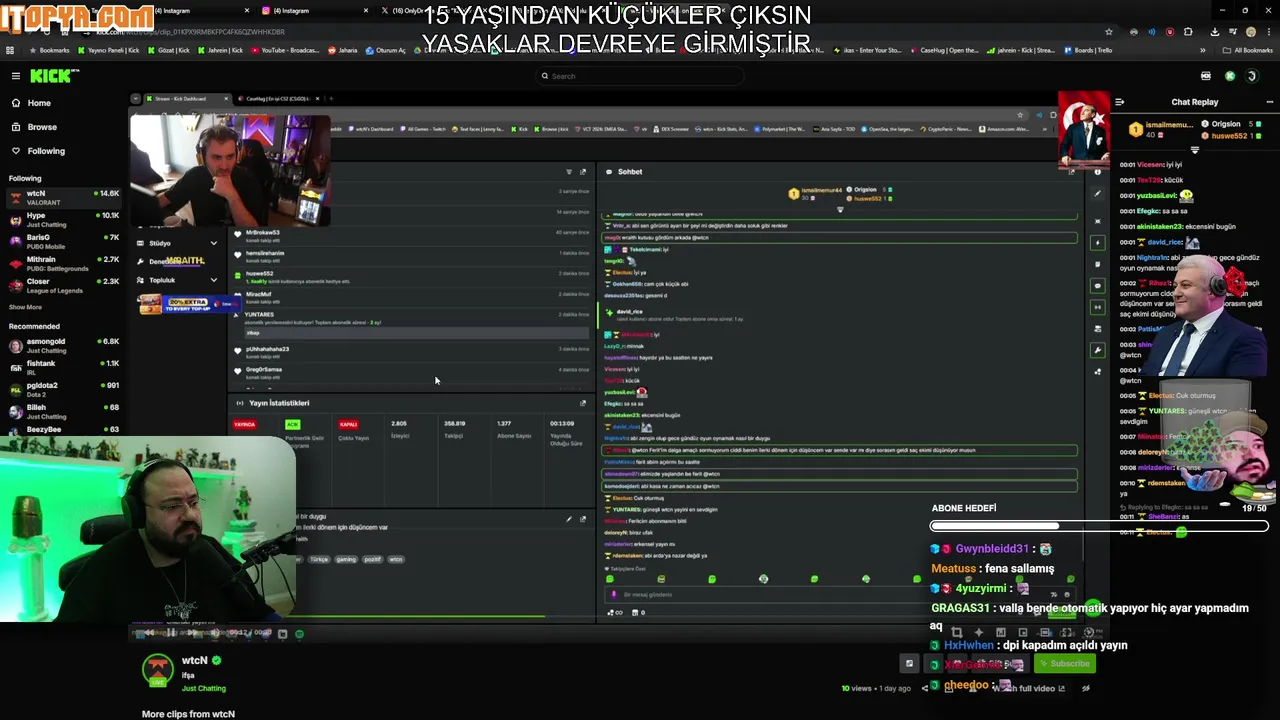Click the red YAYINDA live status badge
Screen dimensions: 1280x720
pos(244,424)
